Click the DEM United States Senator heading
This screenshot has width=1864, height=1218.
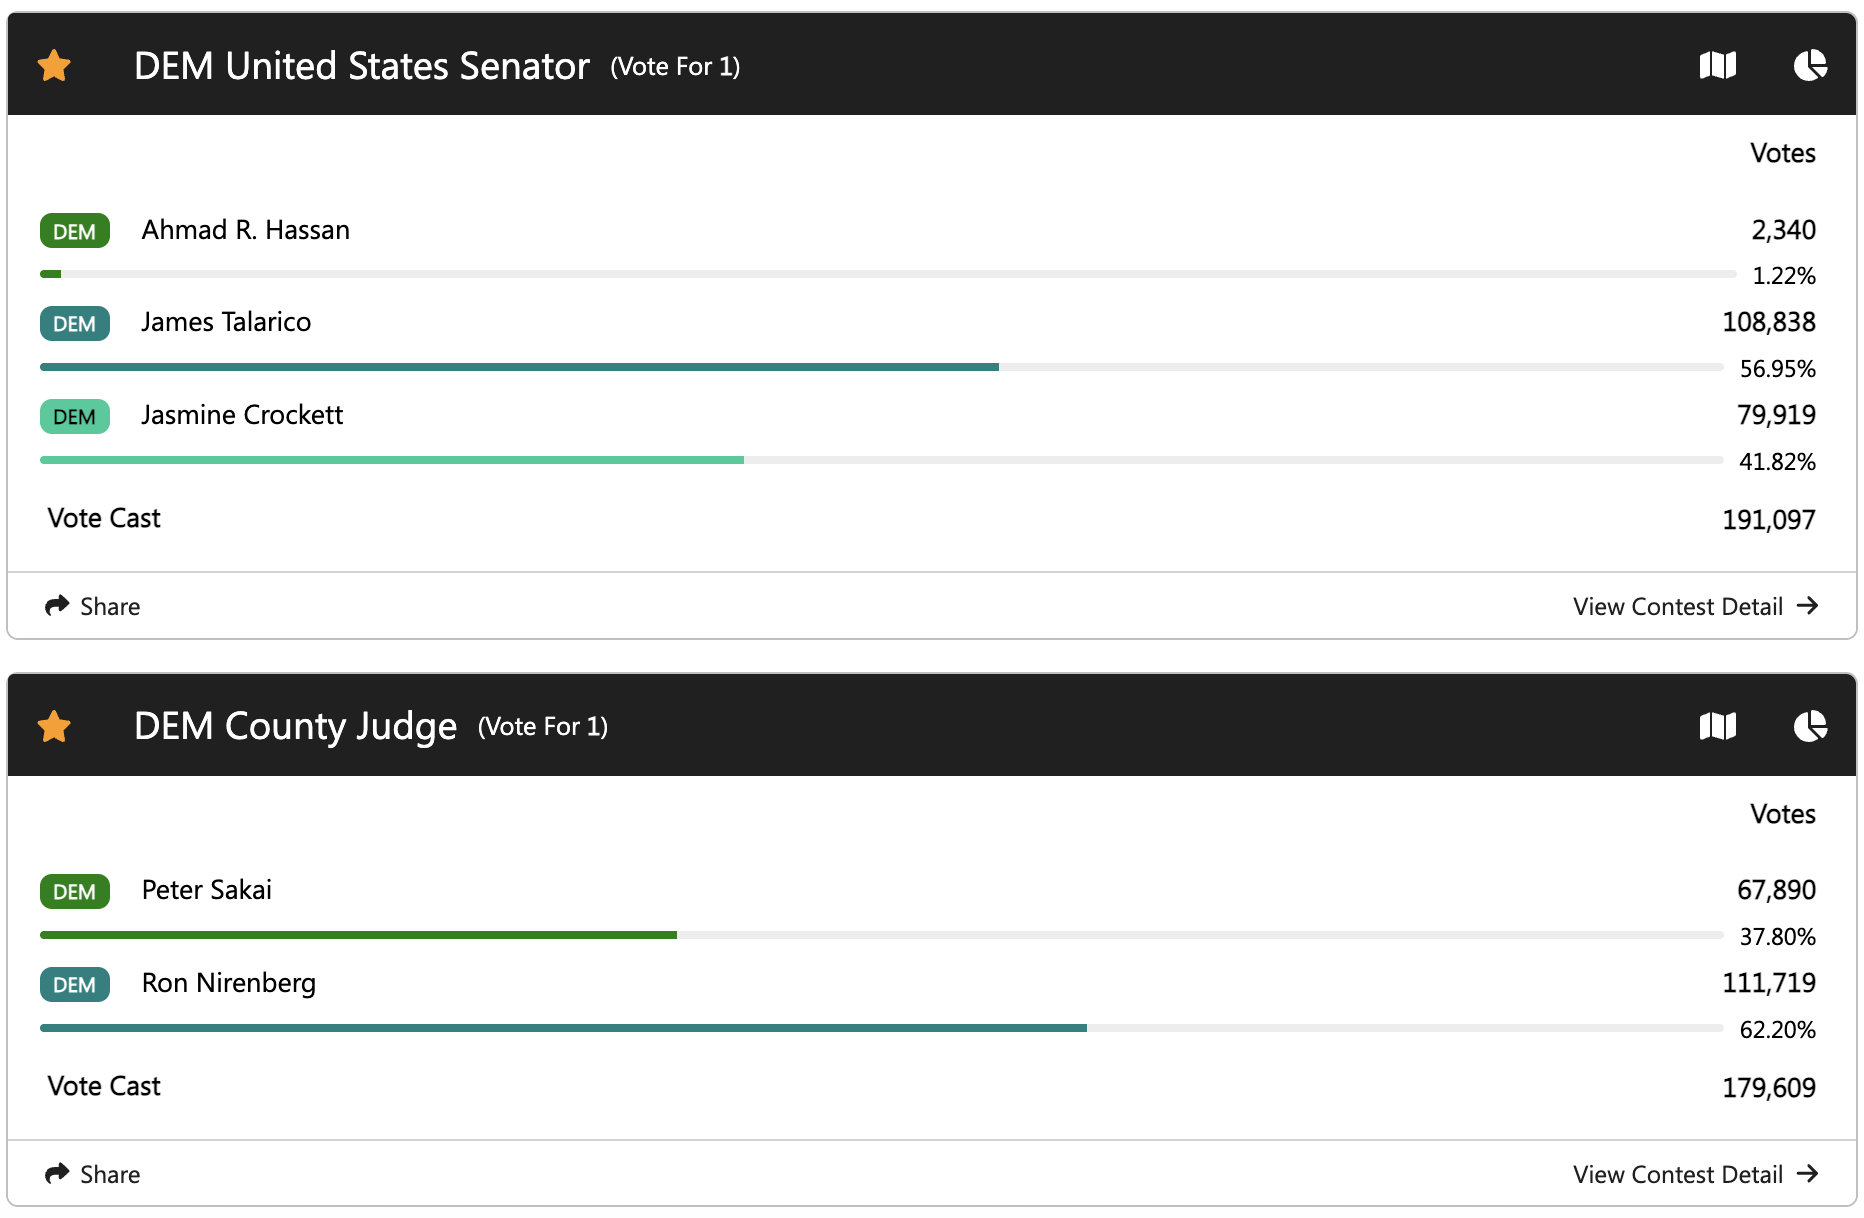(362, 66)
